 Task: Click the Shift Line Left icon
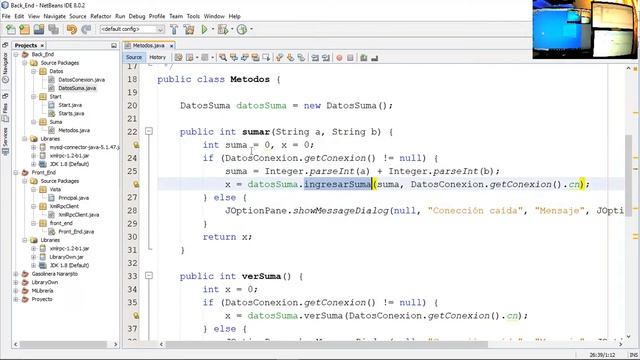[315, 58]
